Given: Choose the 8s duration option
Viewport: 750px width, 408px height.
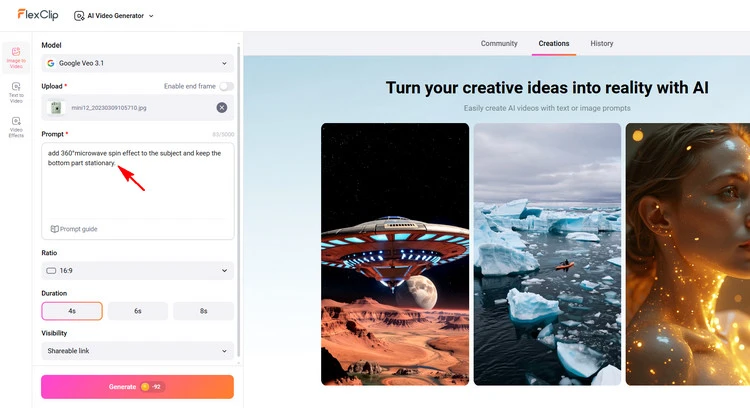Looking at the screenshot, I should (x=204, y=311).
